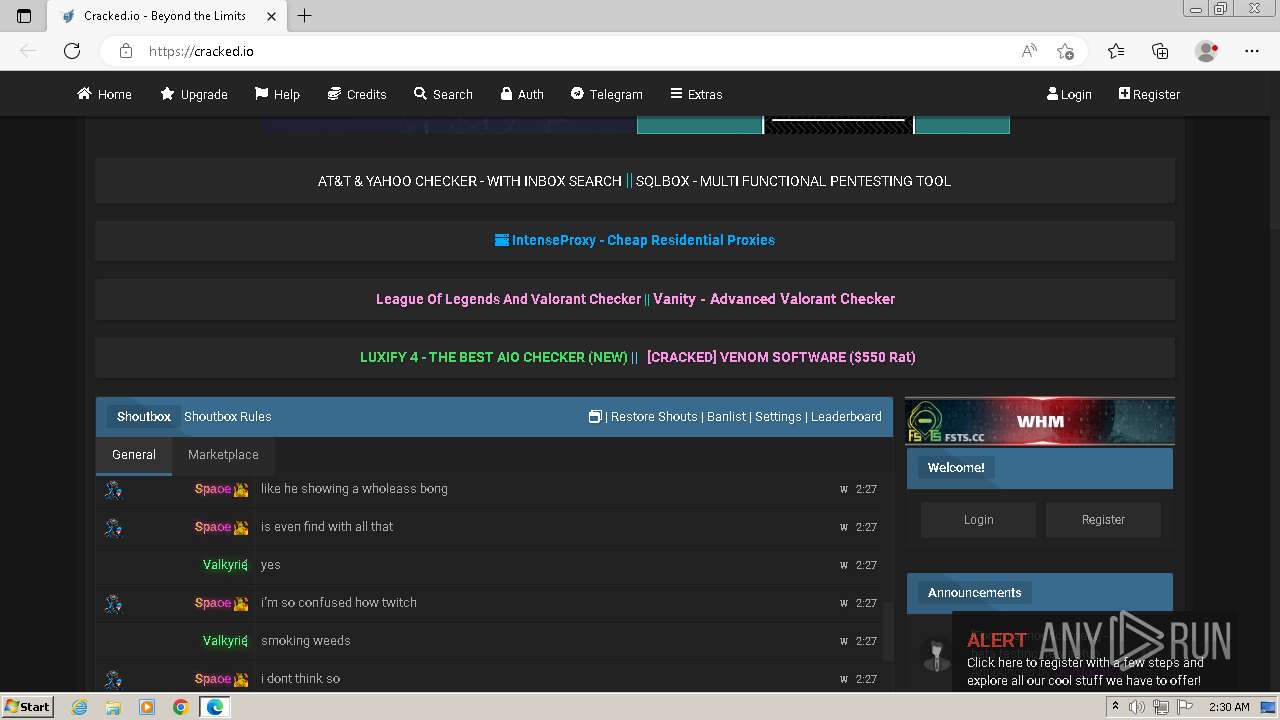Open shoutbox Settings
Screen dimensions: 1280x720
[778, 416]
